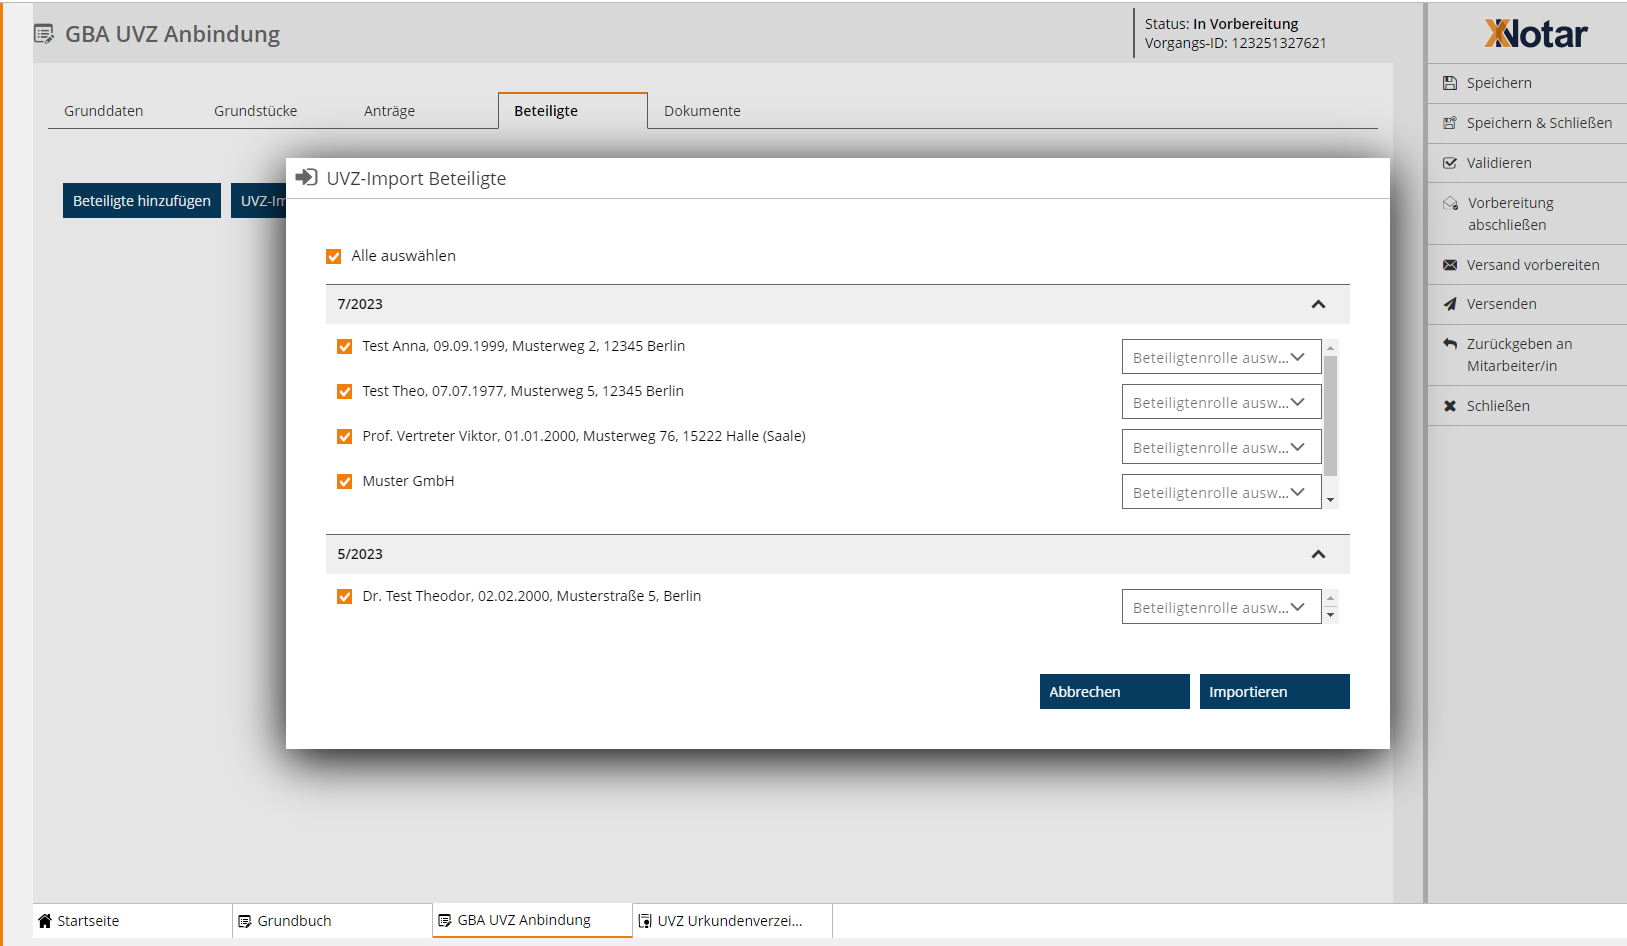Click the UVZ-Import dialog title icon
1627x946 pixels.
coord(307,178)
